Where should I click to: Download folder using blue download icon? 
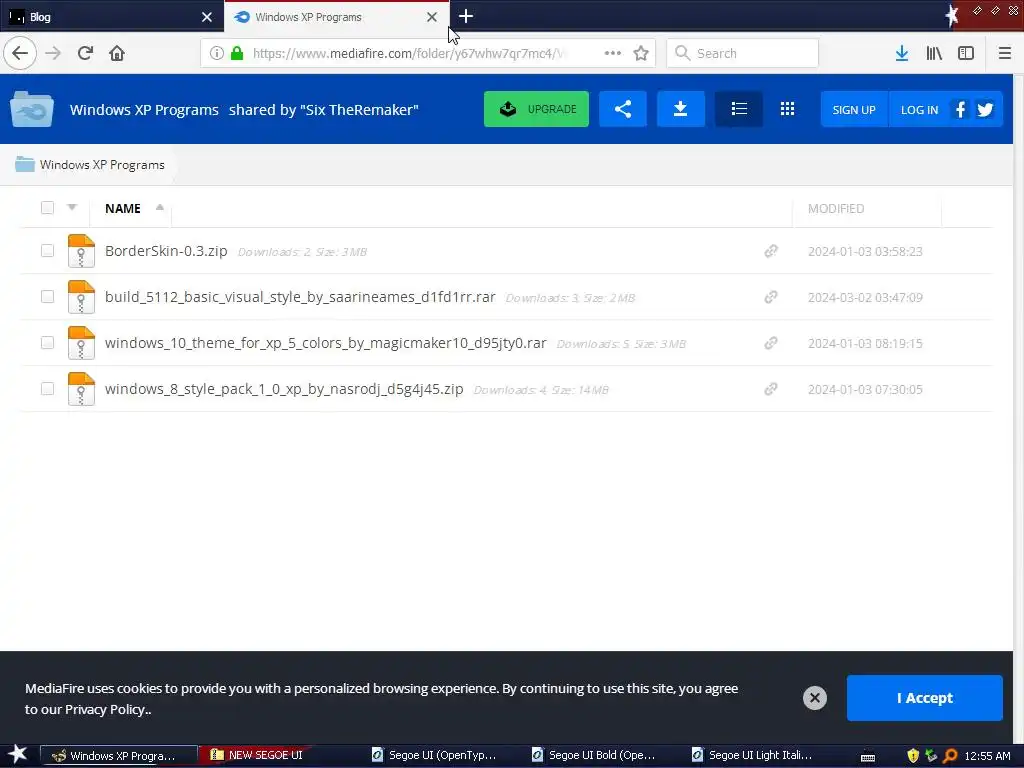[680, 109]
